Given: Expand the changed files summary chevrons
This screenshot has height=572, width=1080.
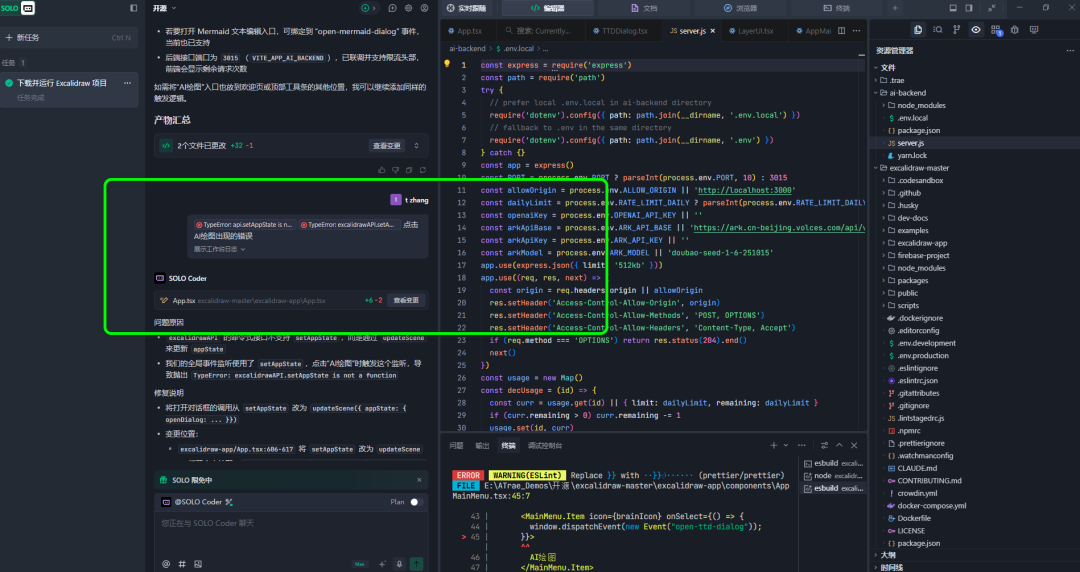Looking at the screenshot, I should tap(416, 145).
